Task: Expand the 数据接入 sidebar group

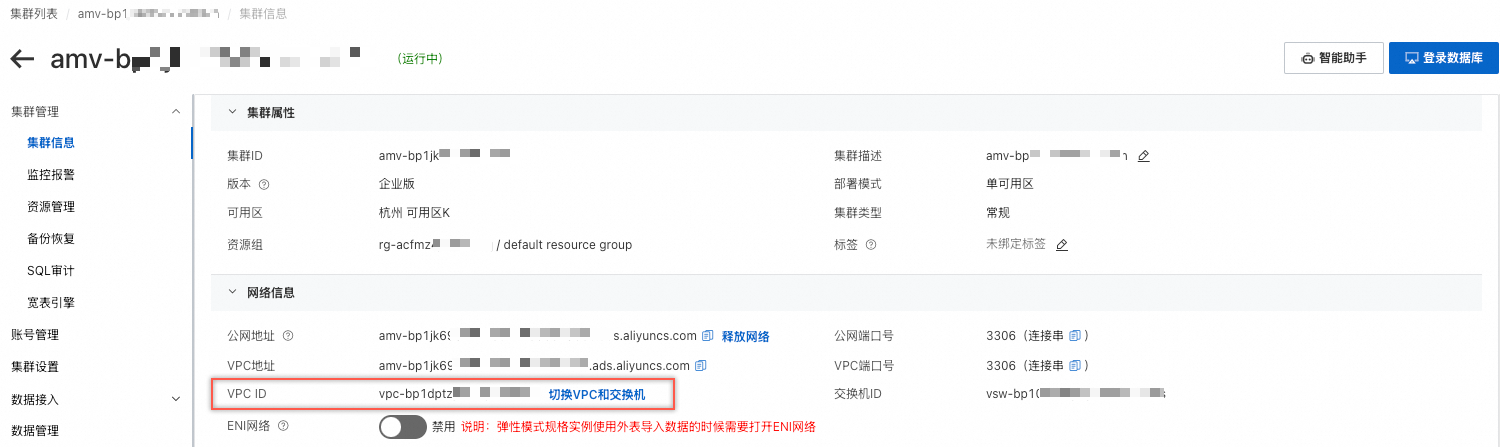Action: point(176,399)
